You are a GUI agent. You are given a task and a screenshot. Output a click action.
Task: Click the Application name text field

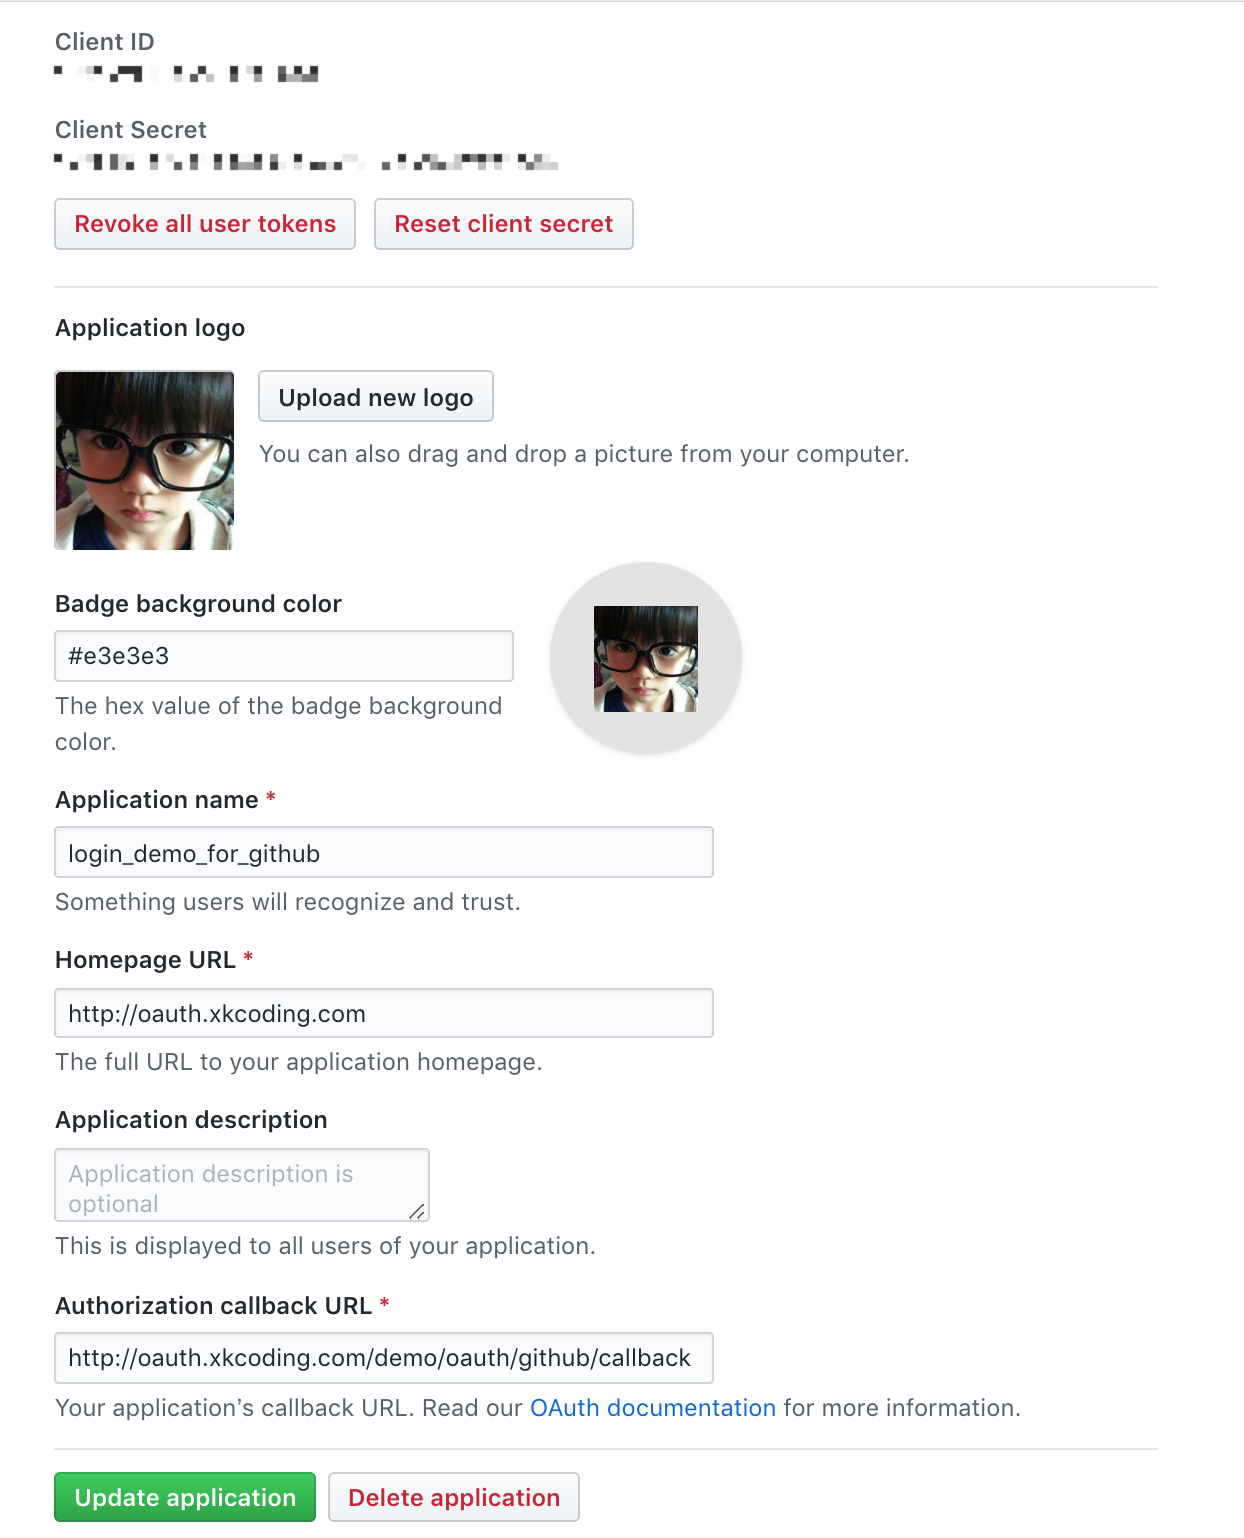(x=384, y=853)
